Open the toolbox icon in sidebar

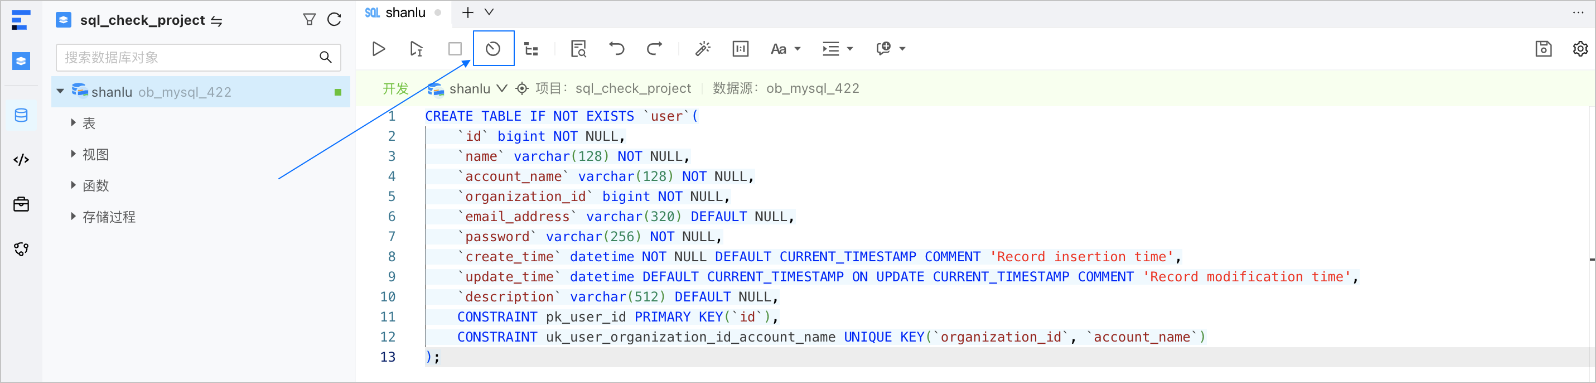tap(21, 204)
